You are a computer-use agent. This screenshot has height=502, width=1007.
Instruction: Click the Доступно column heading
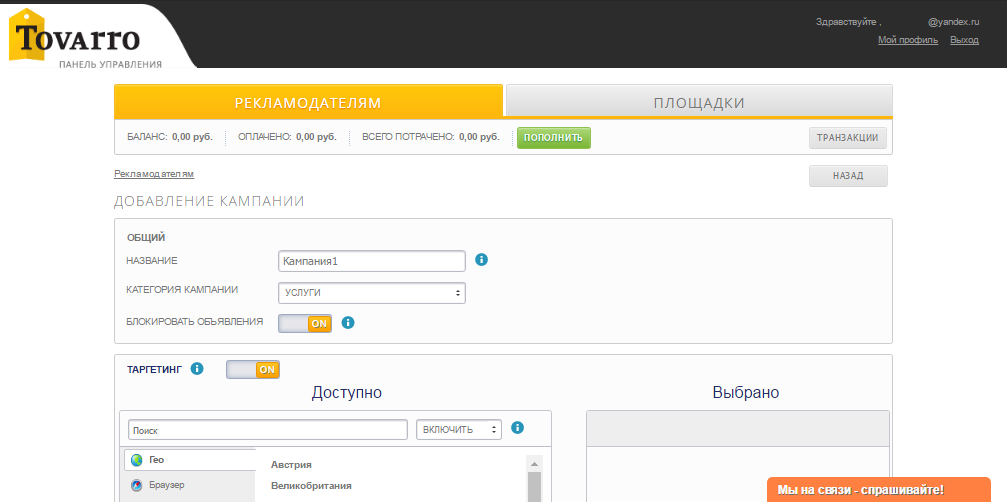(x=347, y=392)
